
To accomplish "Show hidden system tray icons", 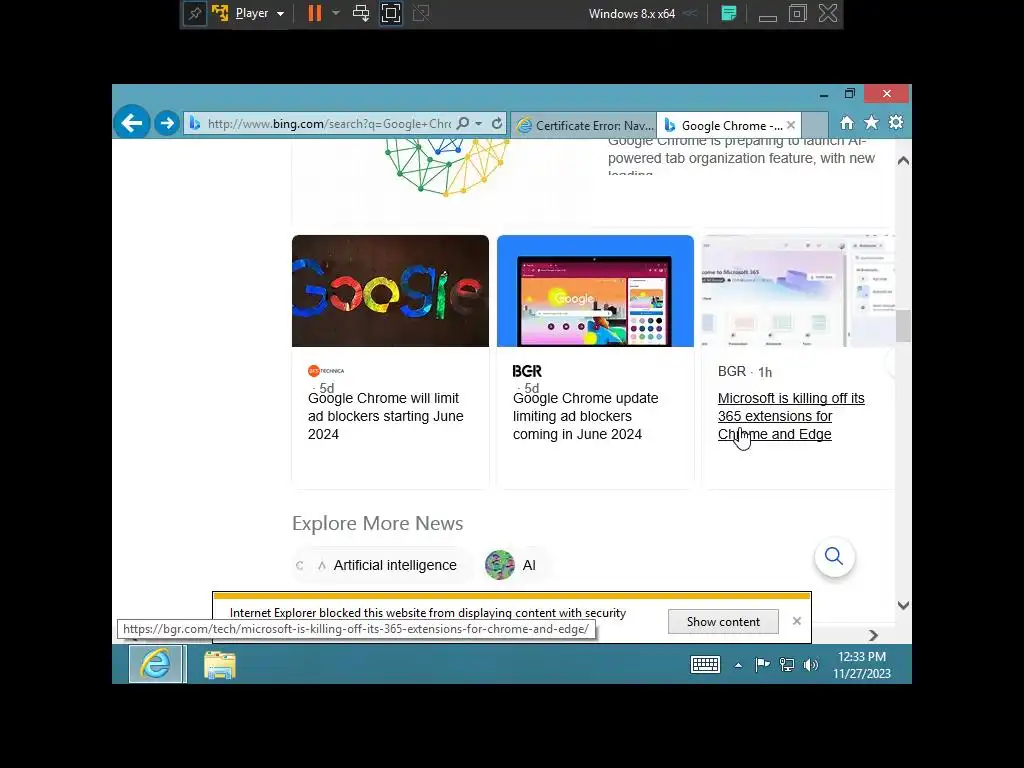I will tap(738, 665).
